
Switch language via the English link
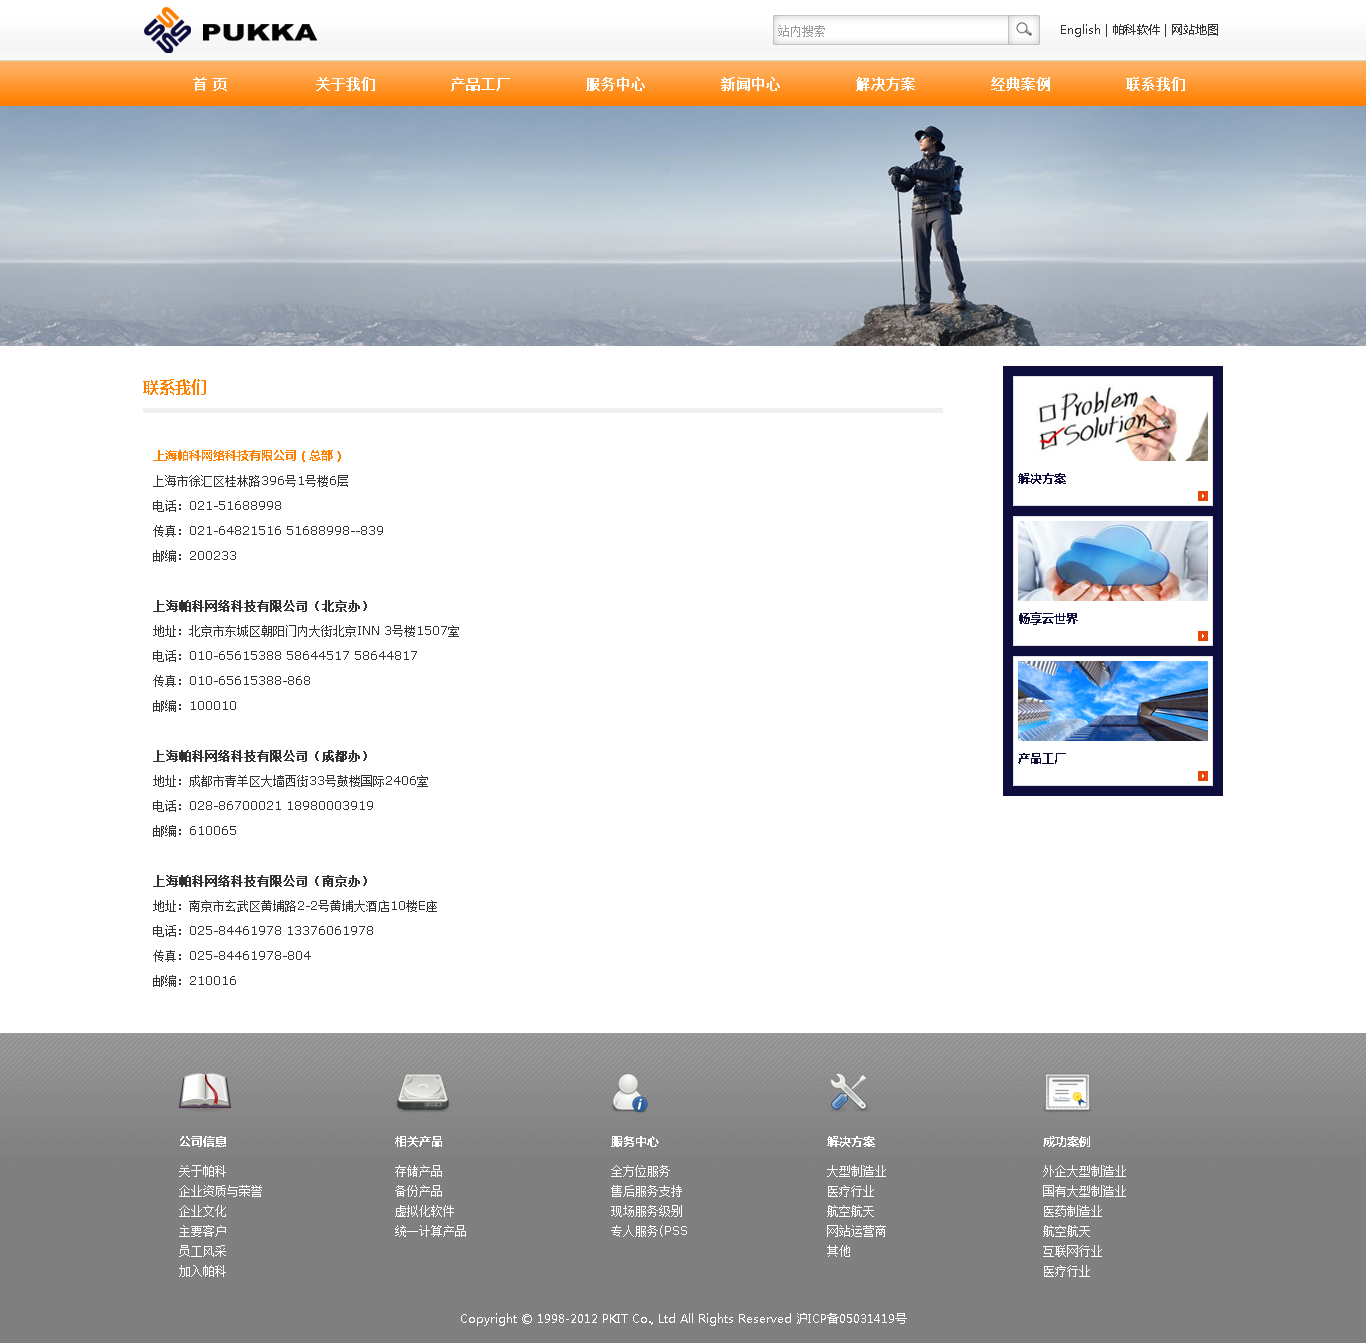pyautogui.click(x=1079, y=30)
